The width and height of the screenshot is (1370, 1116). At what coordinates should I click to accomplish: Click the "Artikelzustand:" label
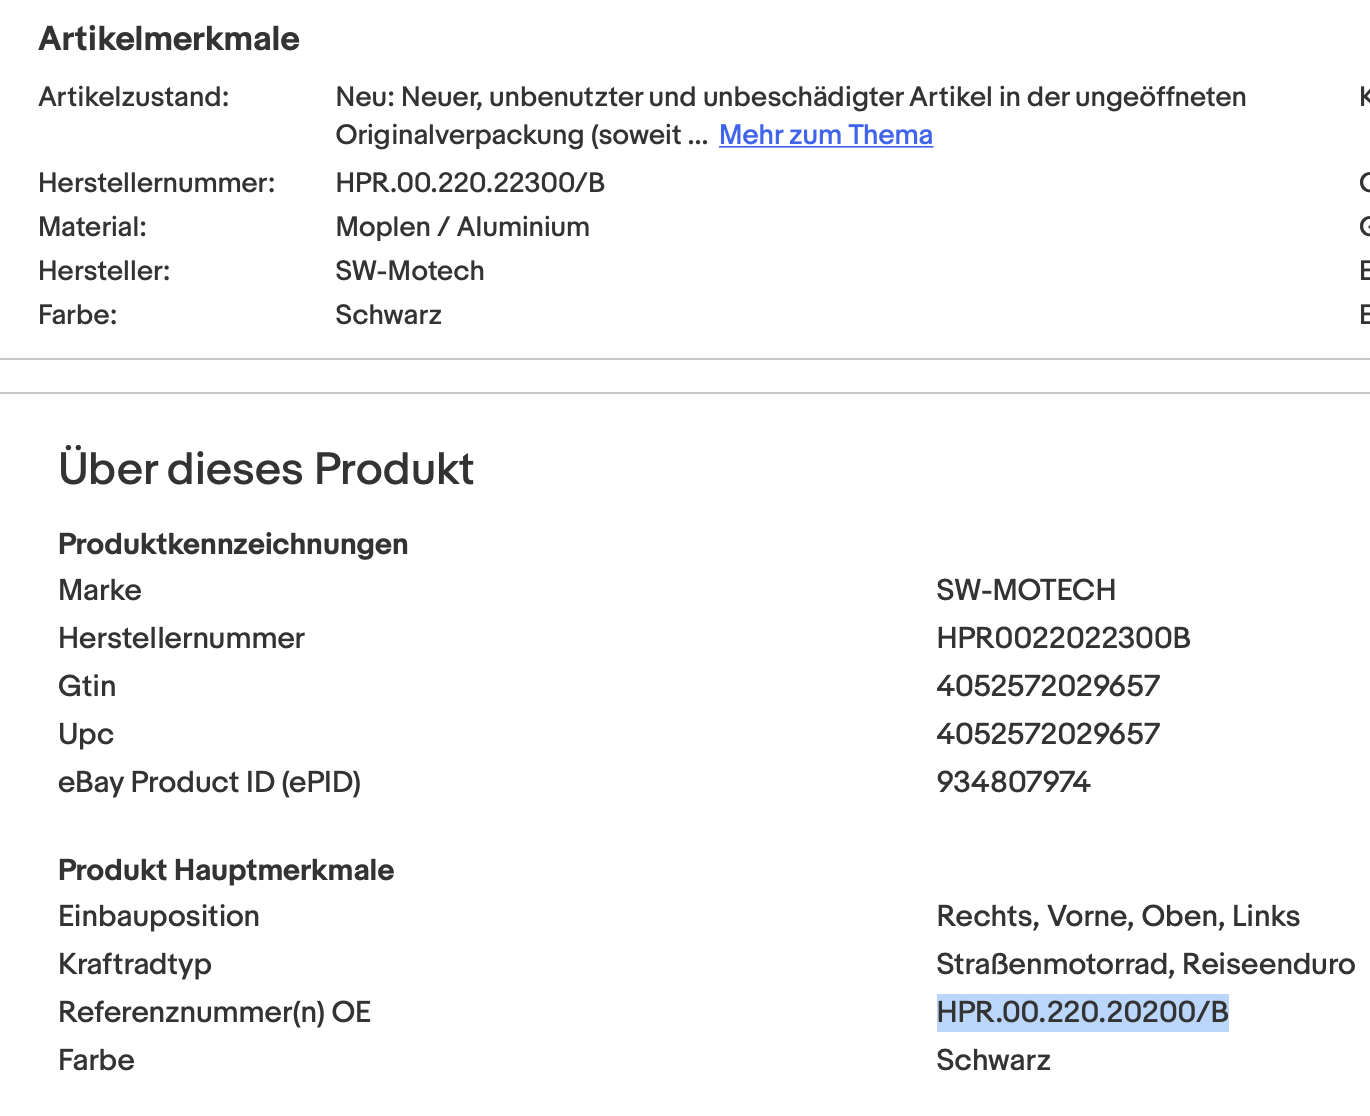click(x=133, y=97)
